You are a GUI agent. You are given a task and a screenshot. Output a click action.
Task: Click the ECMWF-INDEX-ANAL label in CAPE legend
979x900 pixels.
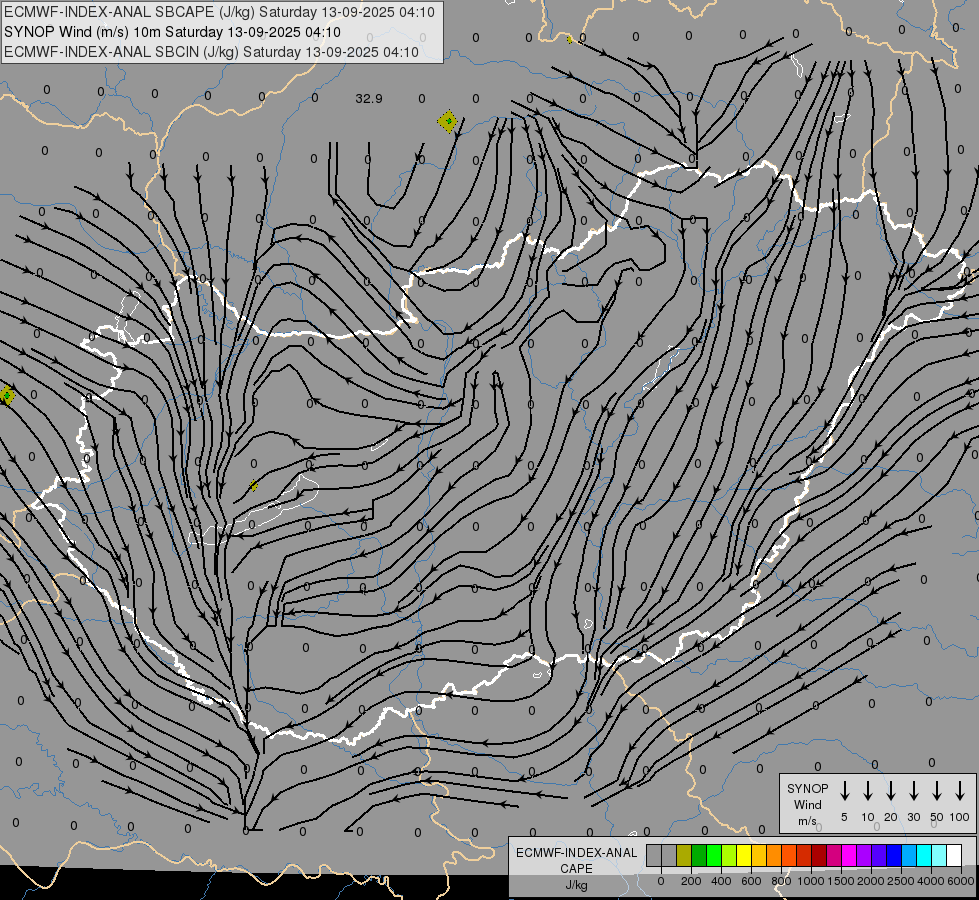point(577,853)
